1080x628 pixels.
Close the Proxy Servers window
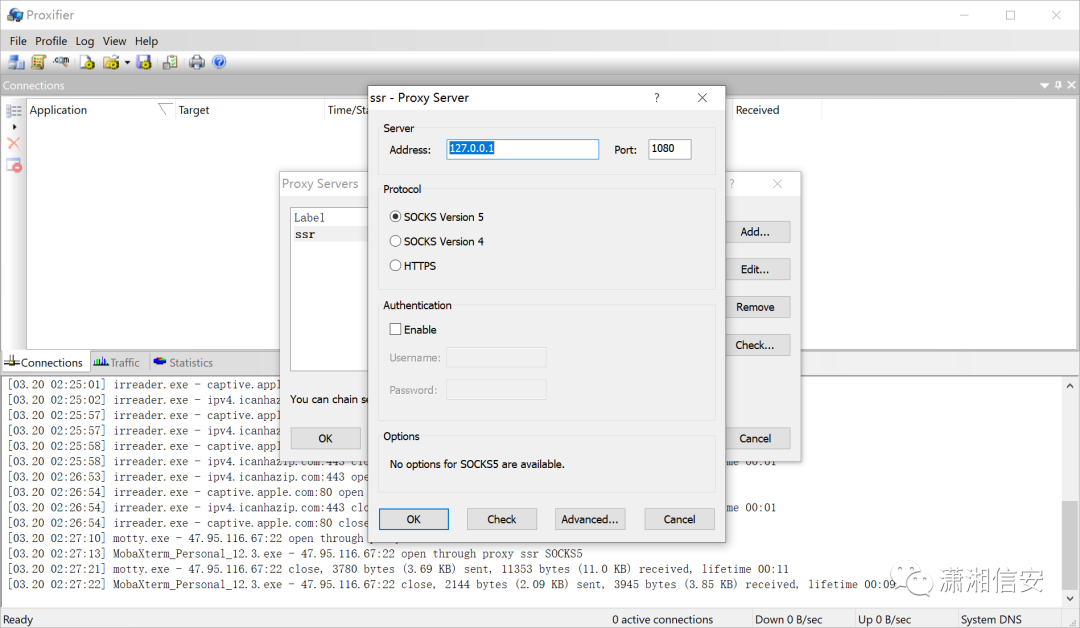pyautogui.click(x=777, y=184)
